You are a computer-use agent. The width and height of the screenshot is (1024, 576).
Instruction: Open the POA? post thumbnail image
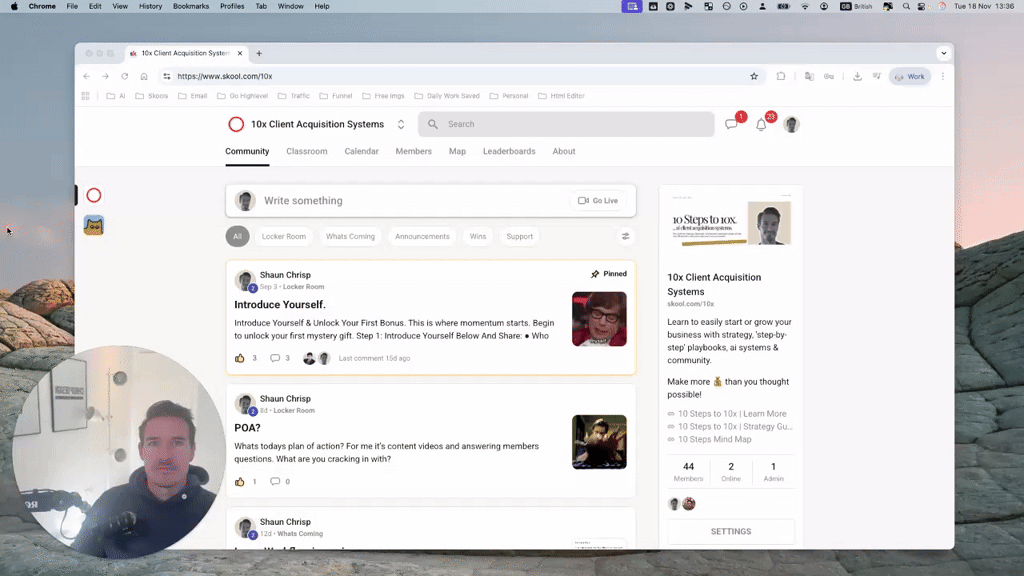coord(599,442)
